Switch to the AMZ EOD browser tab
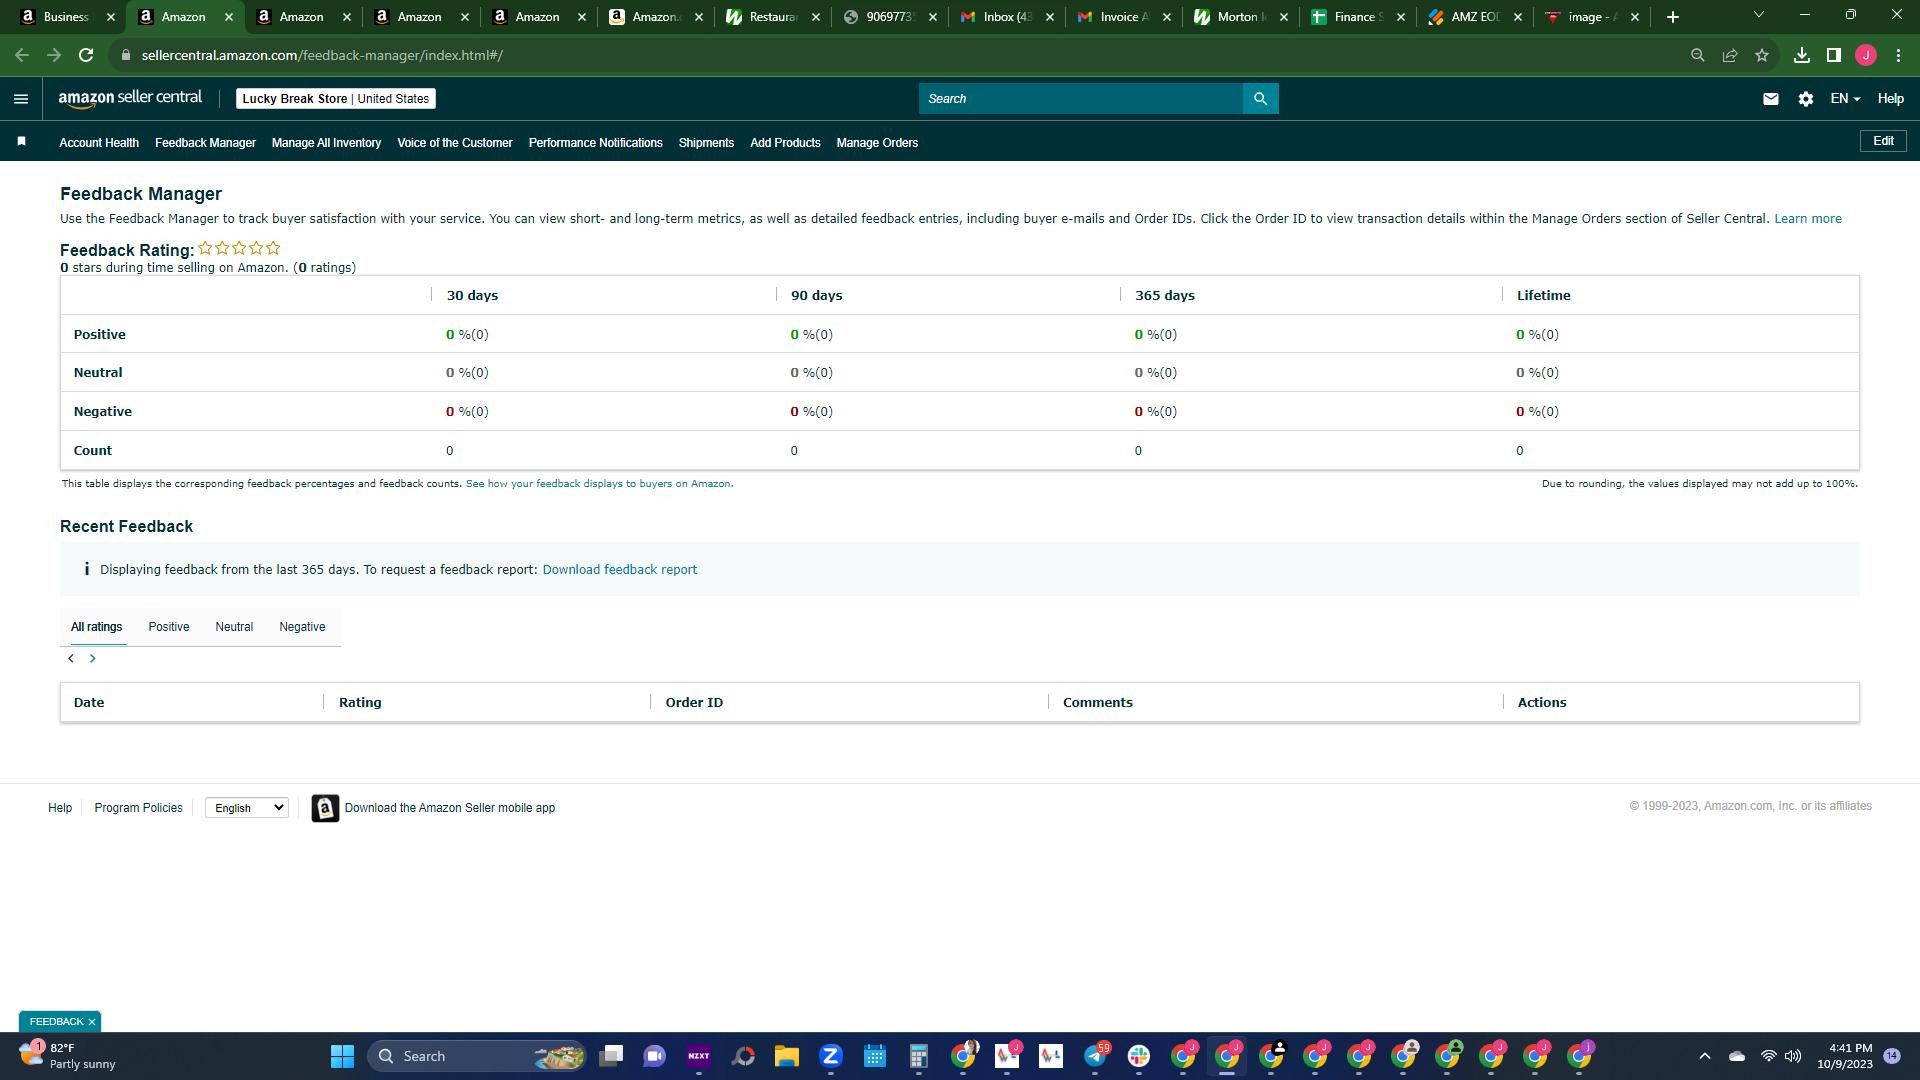The height and width of the screenshot is (1080, 1920). pyautogui.click(x=1474, y=17)
